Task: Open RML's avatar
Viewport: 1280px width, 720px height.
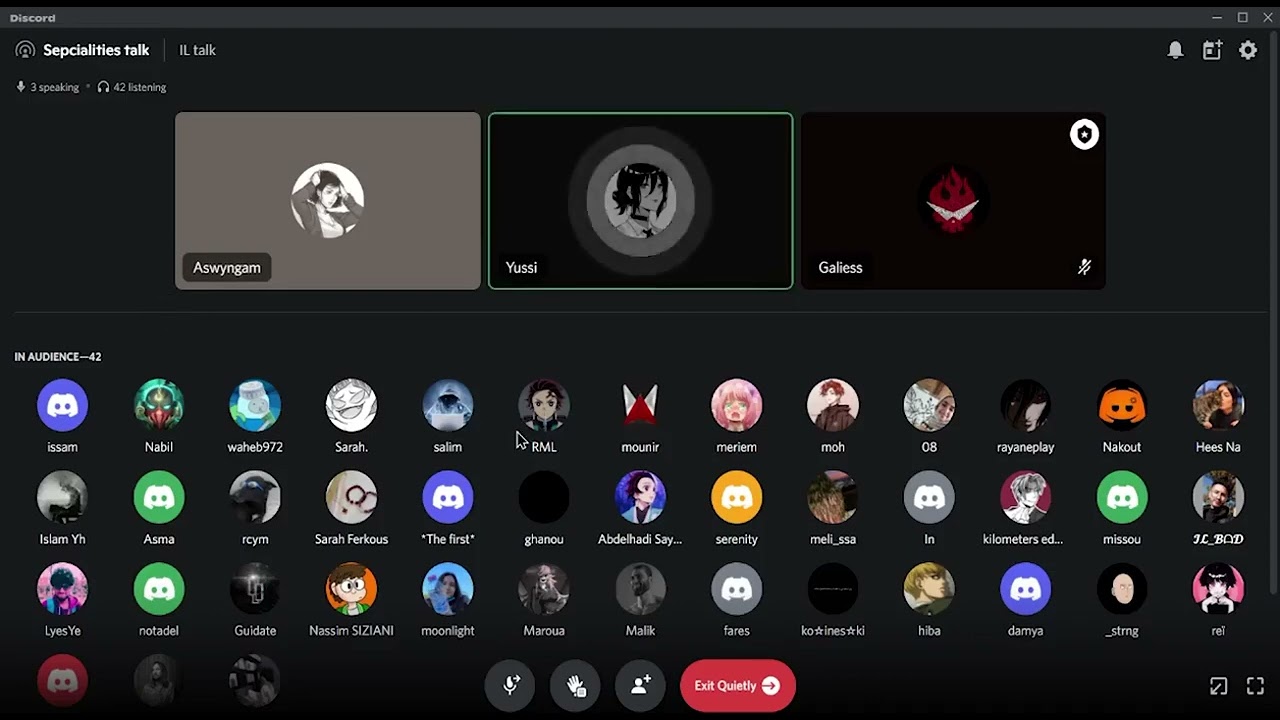Action: 544,405
